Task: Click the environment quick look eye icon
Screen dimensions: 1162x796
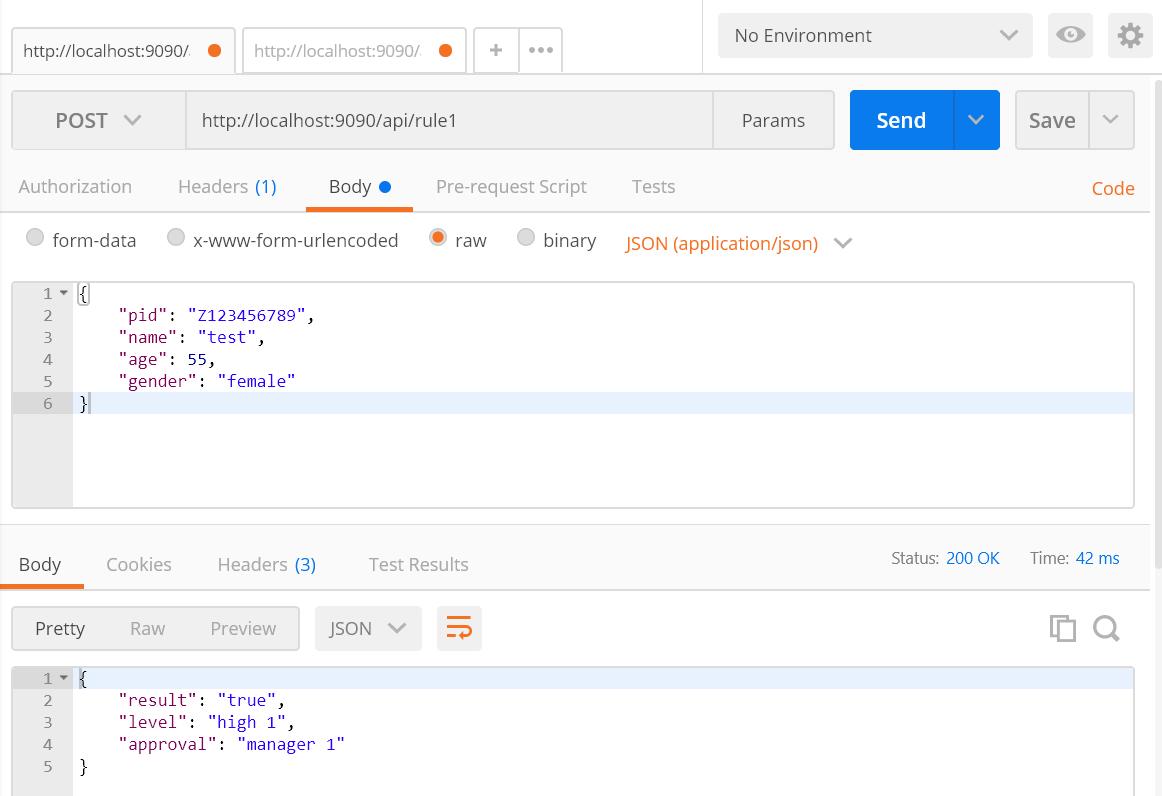Action: pyautogui.click(x=1070, y=35)
